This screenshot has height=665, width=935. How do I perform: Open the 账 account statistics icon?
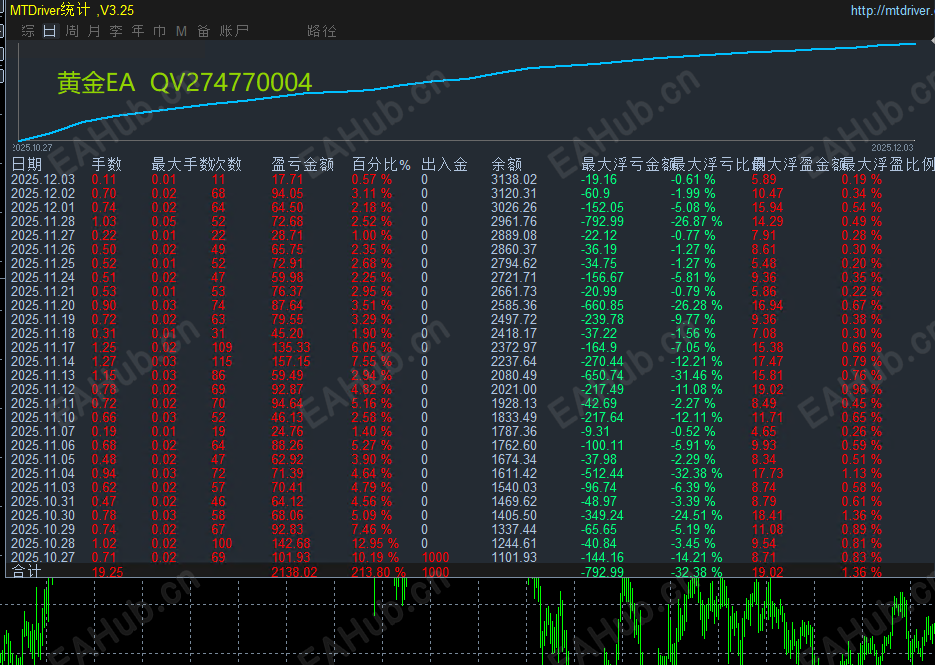(226, 31)
